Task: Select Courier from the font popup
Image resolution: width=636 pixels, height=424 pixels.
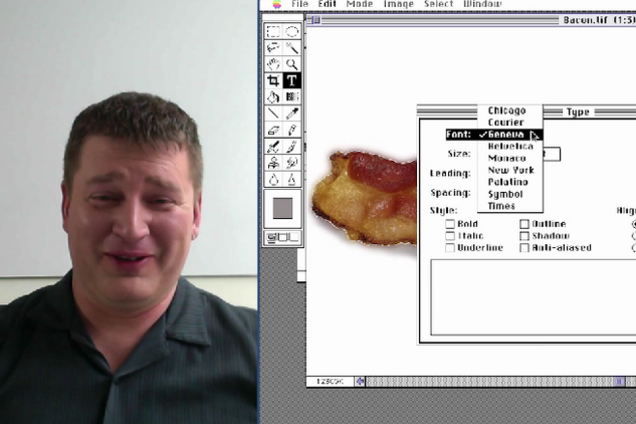Action: coord(505,123)
